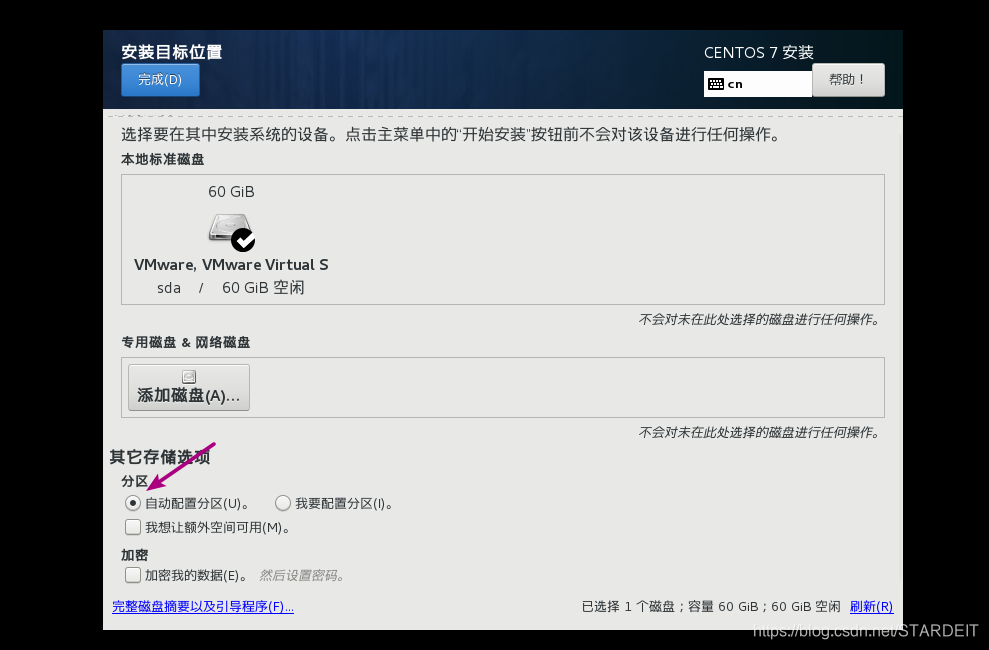This screenshot has height=650, width=989.
Task: Click the 其它存储选项 heading
Action: [x=160, y=457]
